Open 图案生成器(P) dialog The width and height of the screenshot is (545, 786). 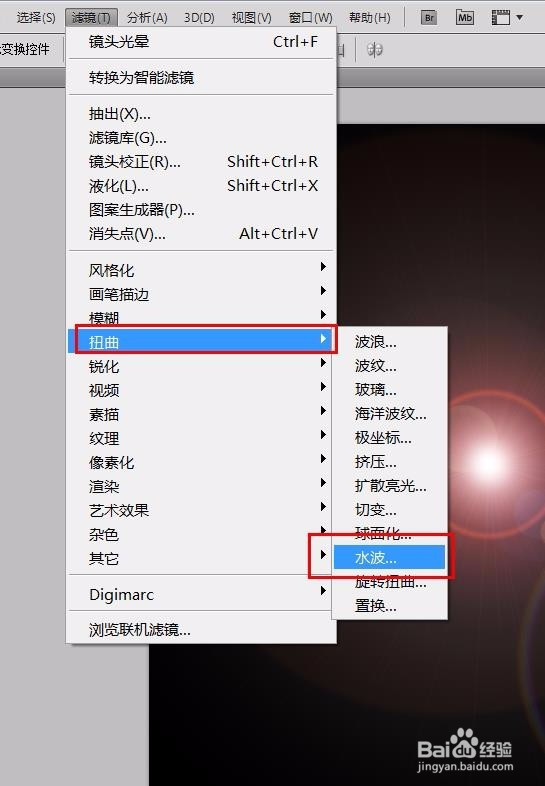202,210
